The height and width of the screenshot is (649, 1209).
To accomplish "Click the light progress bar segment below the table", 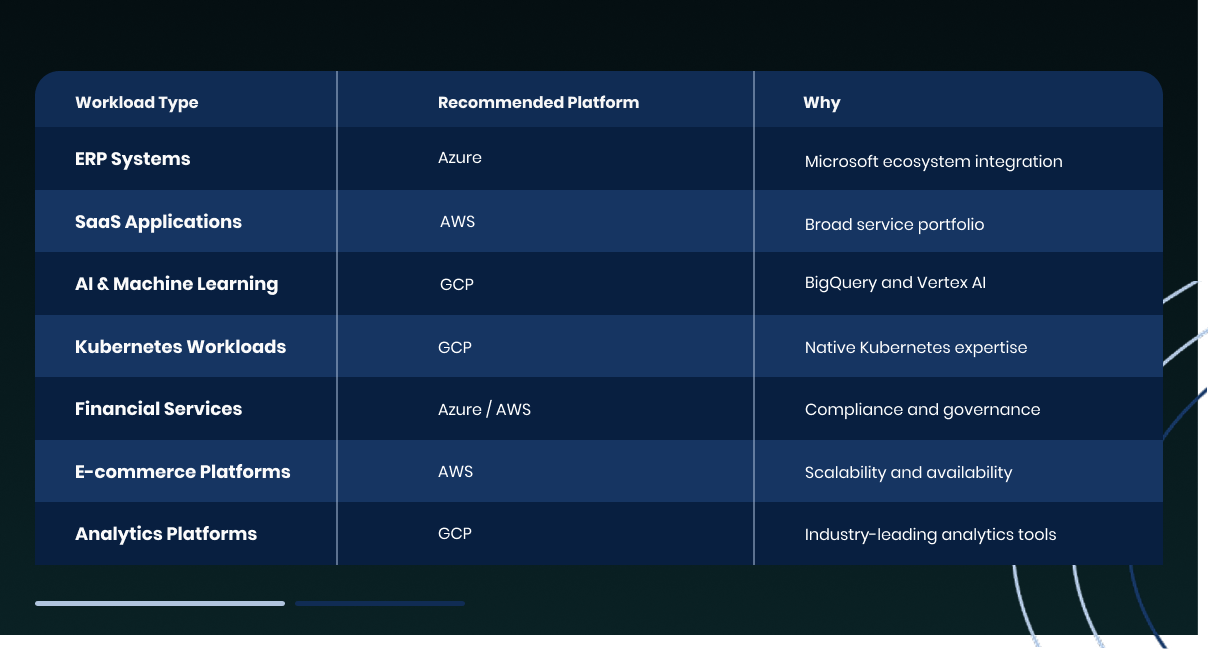I will coord(160,603).
